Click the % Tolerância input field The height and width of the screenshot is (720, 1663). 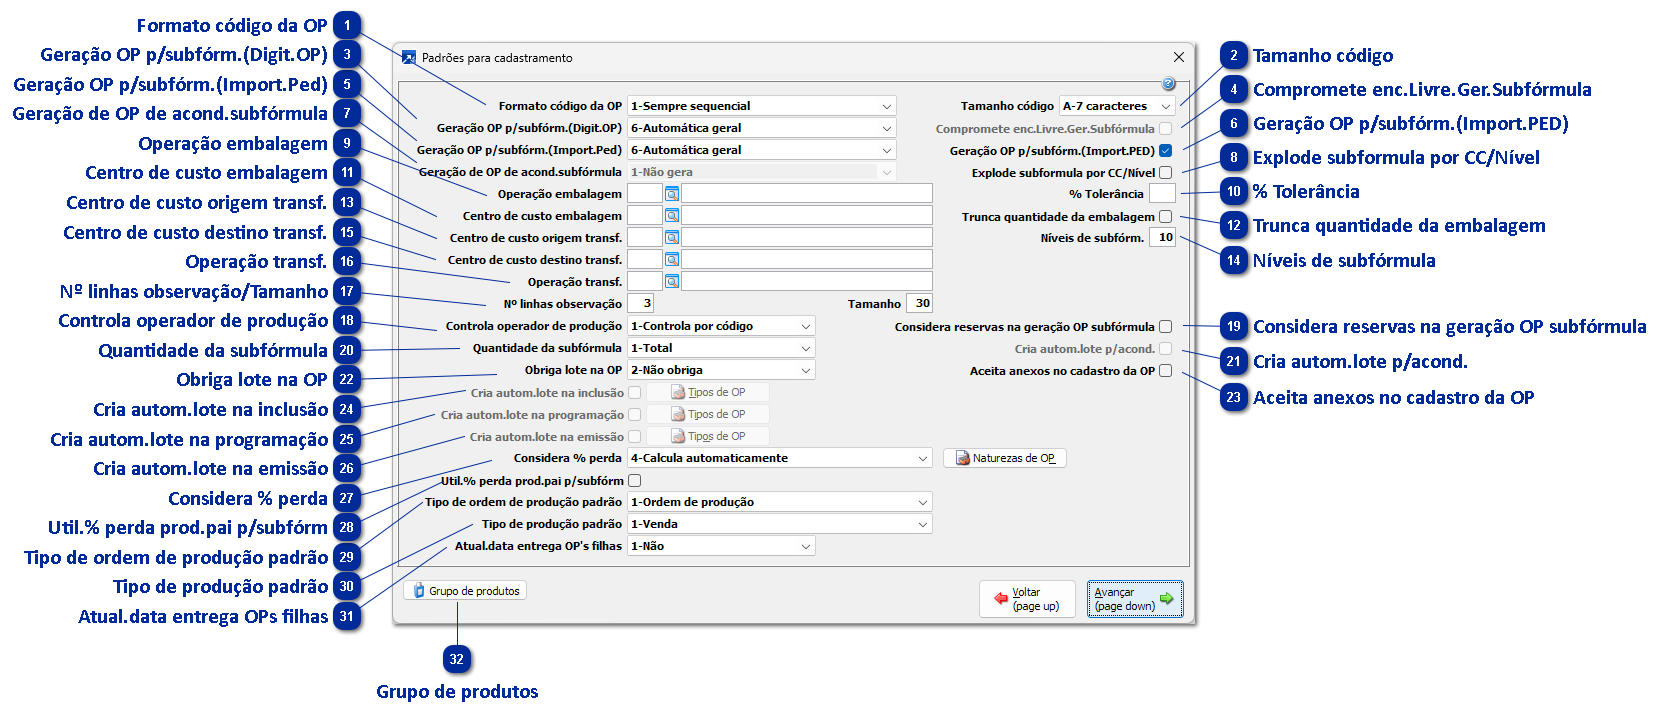(1162, 194)
